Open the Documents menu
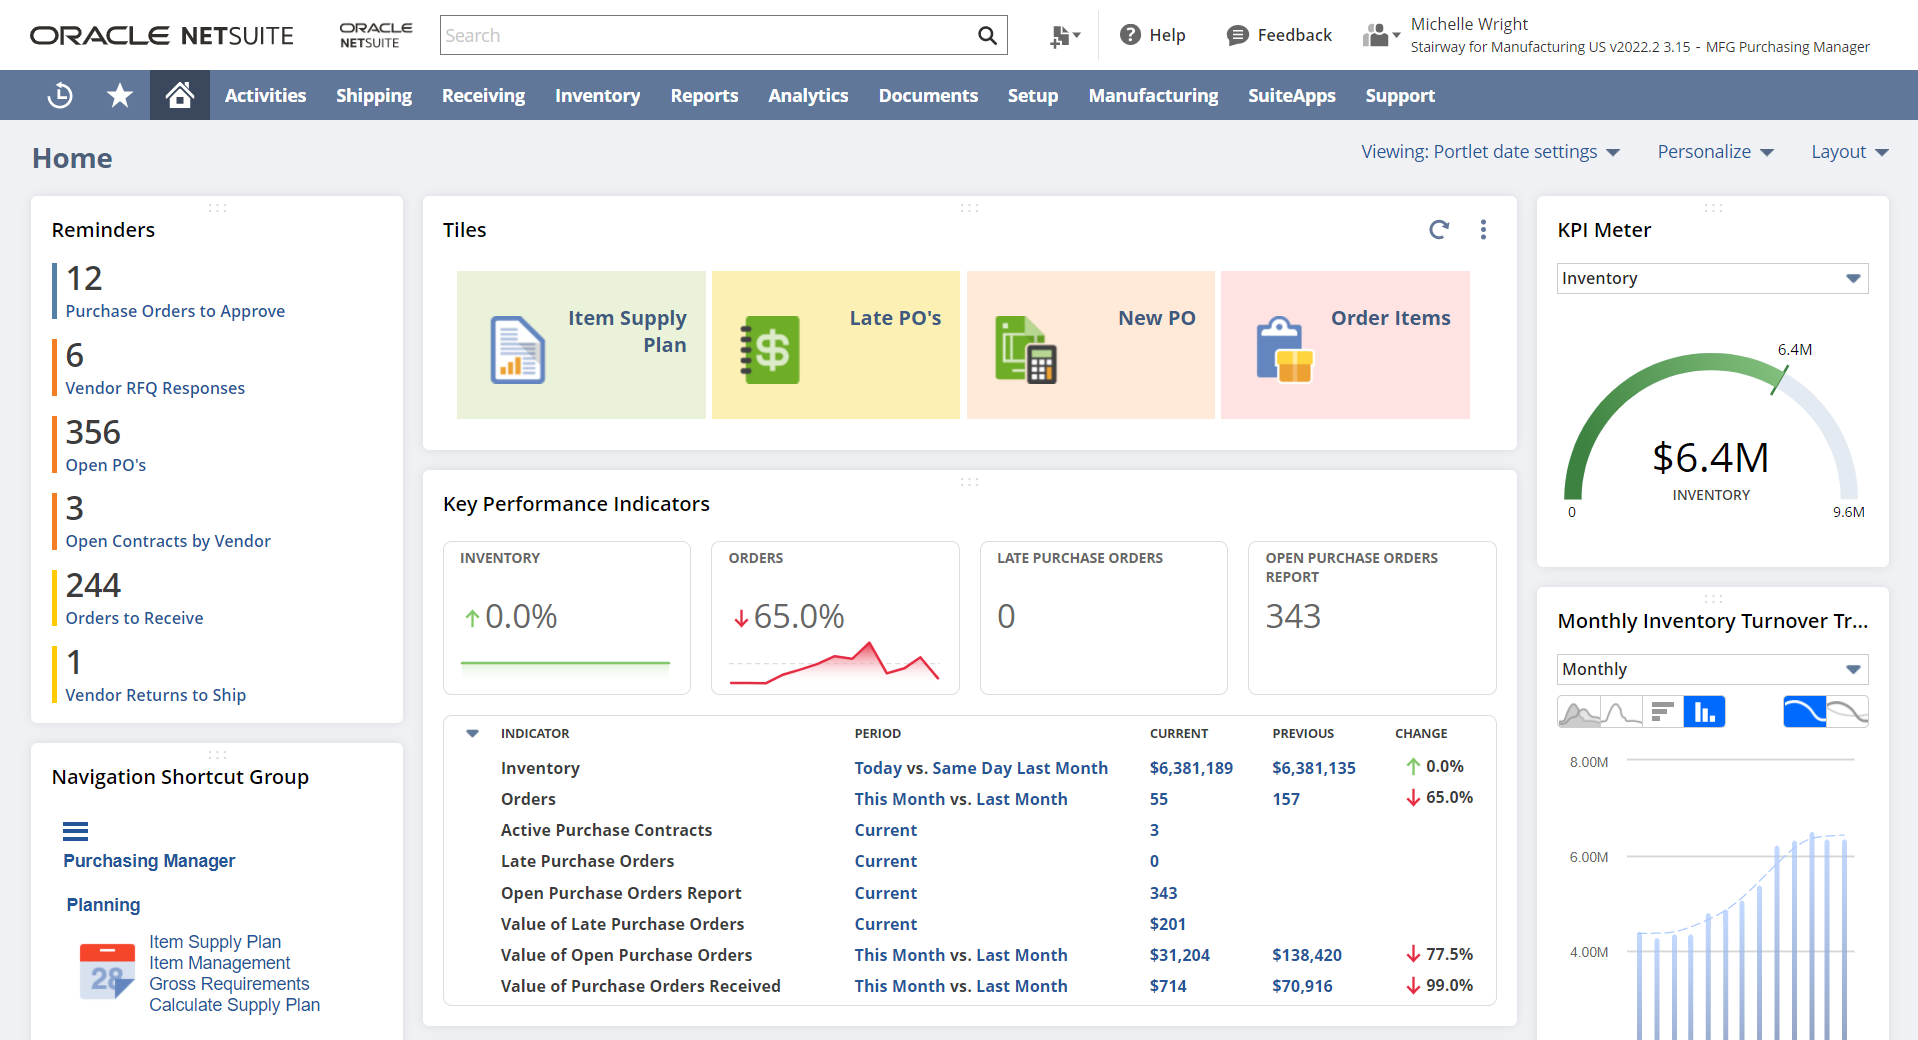Screen dimensions: 1918x1040 (x=928, y=95)
